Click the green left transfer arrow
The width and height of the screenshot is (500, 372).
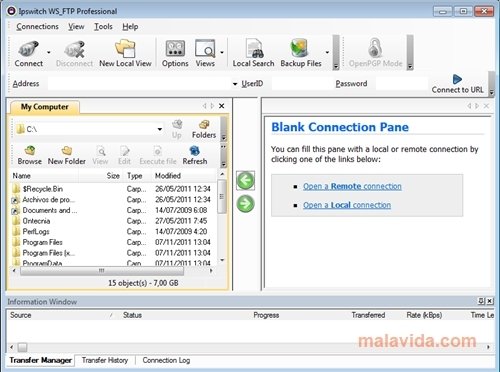(x=245, y=180)
